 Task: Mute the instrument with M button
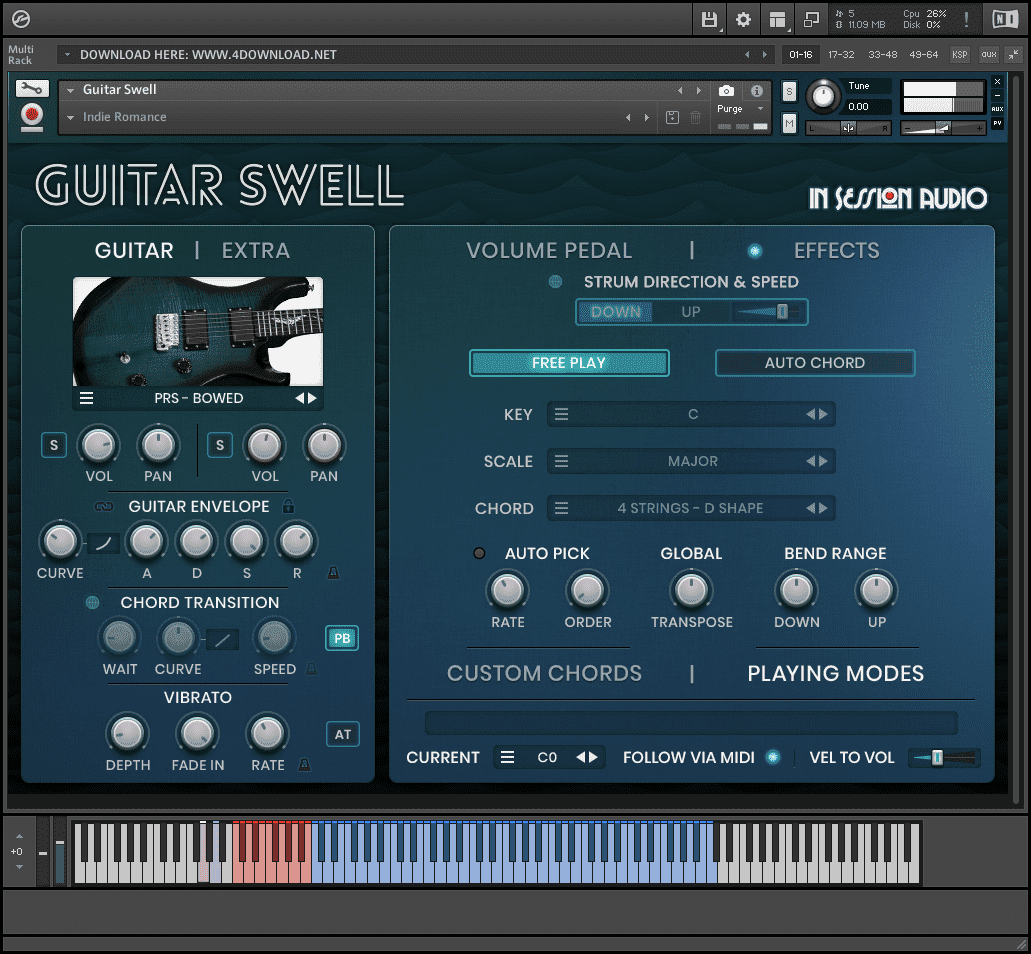point(789,123)
